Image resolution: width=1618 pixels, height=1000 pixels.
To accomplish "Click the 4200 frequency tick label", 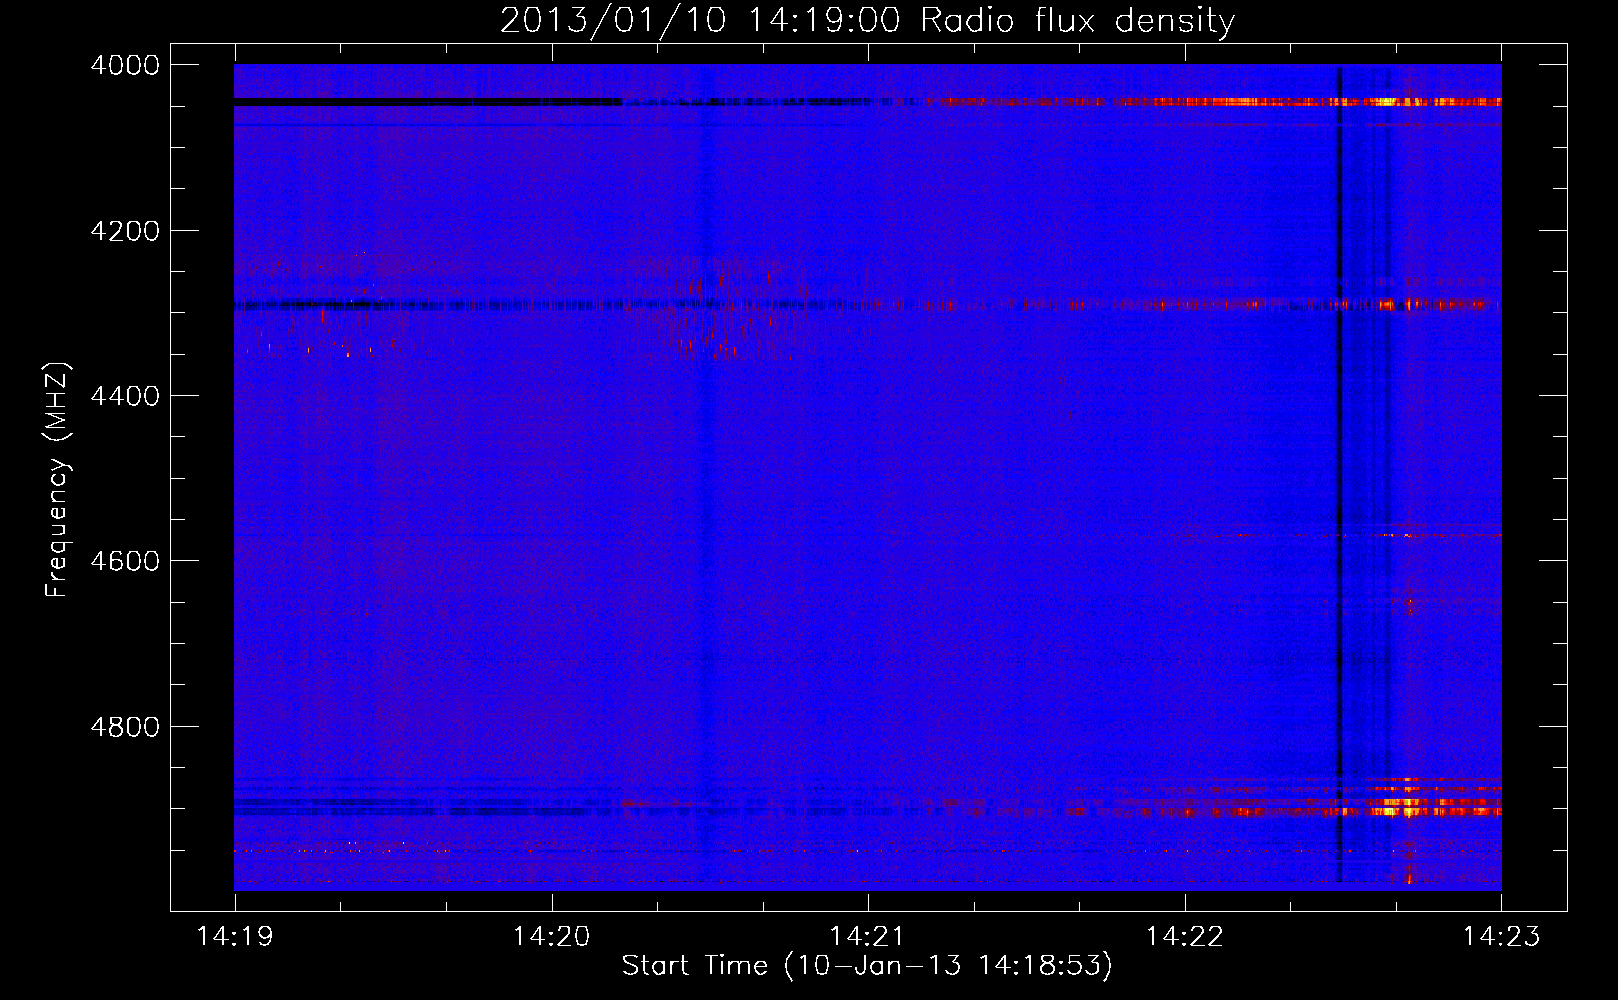I will tap(125, 231).
